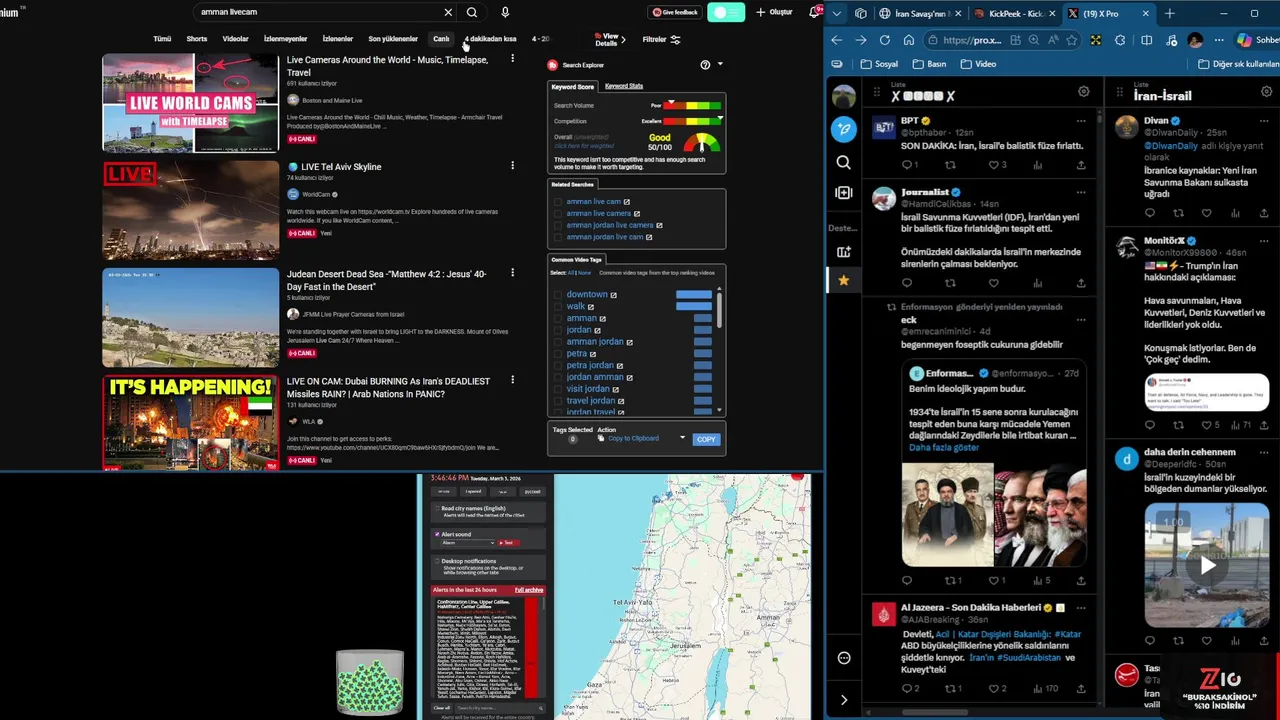Viewport: 1280px width, 720px height.
Task: Open Filtreler filter options
Action: point(661,40)
